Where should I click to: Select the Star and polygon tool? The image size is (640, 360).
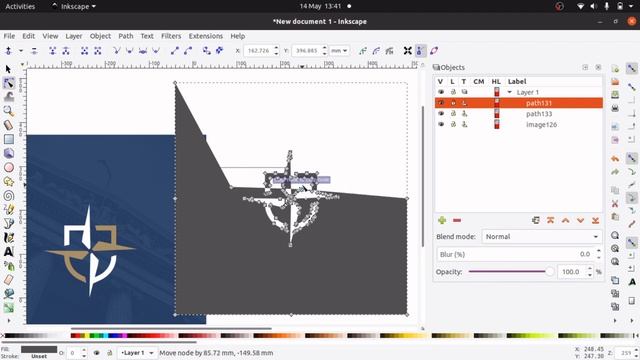(8, 182)
